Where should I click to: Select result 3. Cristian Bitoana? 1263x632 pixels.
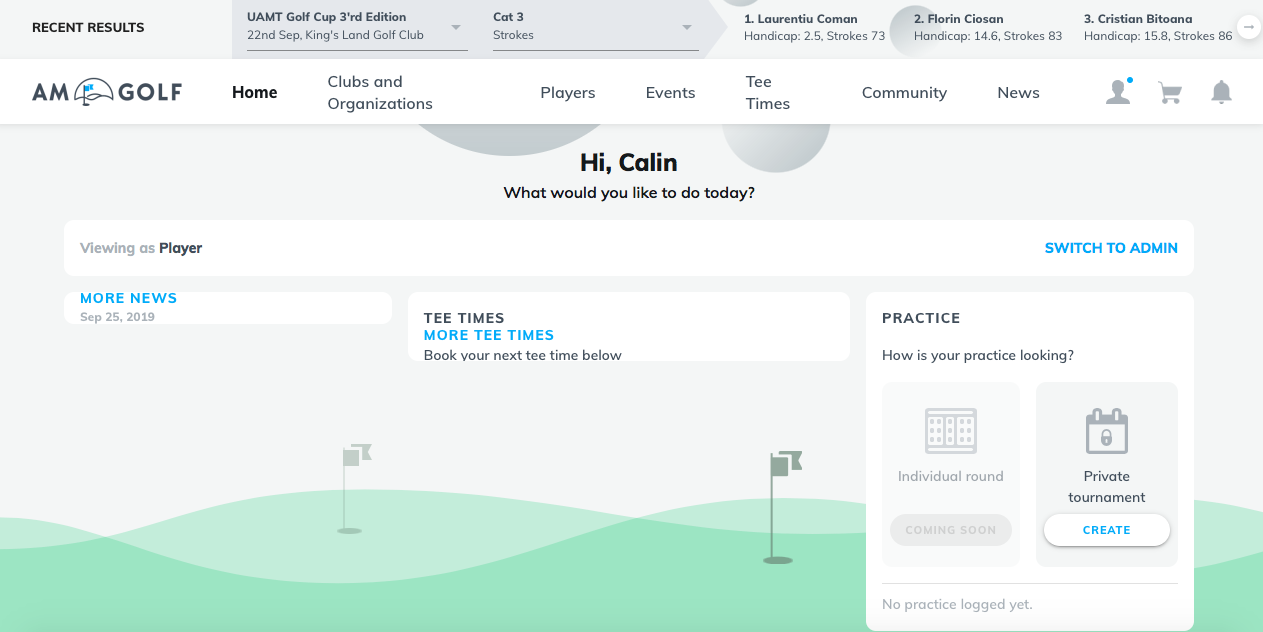1158,27
